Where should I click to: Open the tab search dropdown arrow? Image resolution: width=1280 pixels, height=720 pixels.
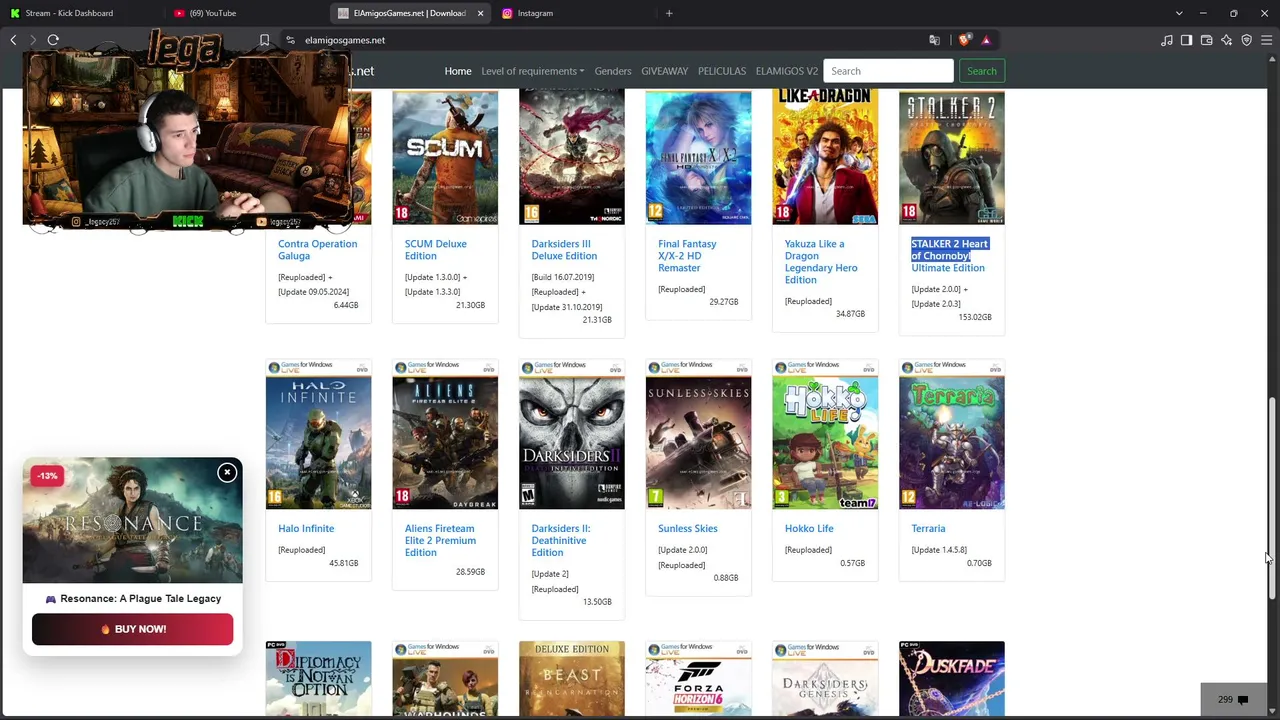(x=1179, y=13)
